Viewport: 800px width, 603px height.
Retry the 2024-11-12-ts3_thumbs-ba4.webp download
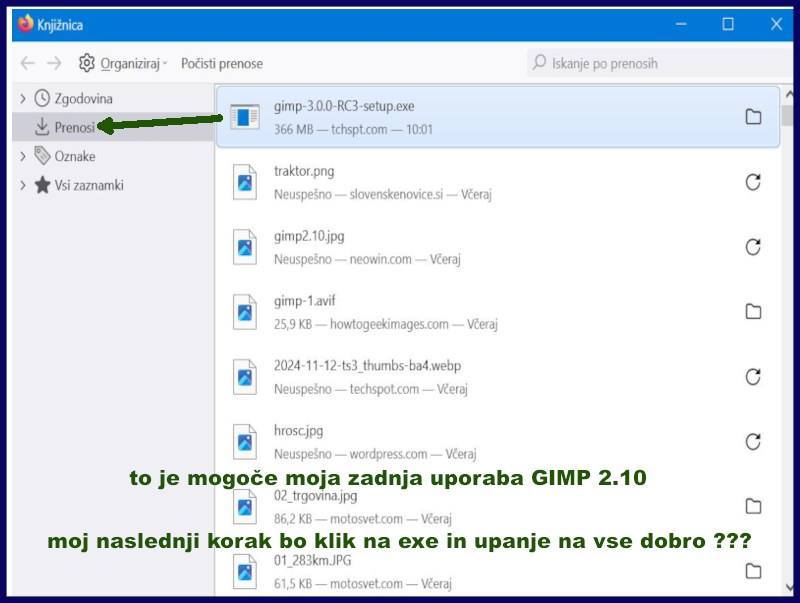753,376
